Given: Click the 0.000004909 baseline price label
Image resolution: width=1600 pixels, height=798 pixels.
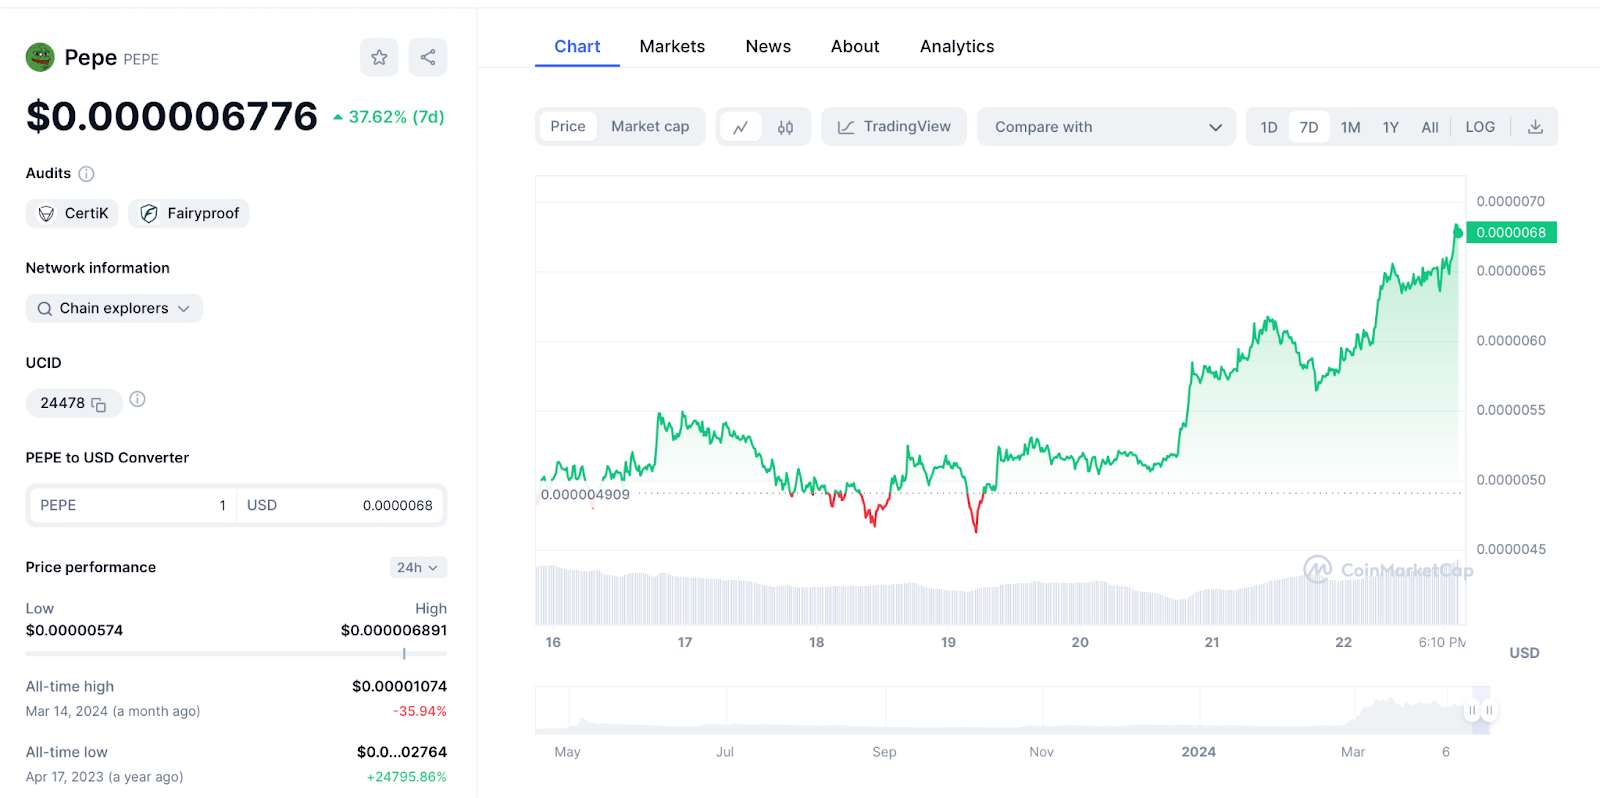Looking at the screenshot, I should tap(585, 495).
